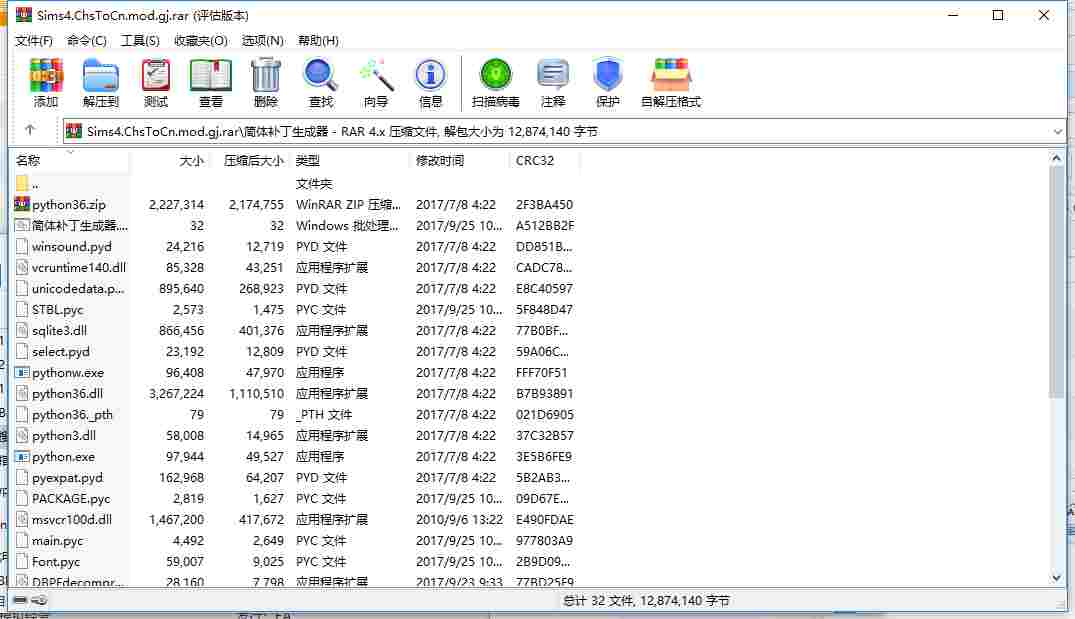The height and width of the screenshot is (619, 1075).
Task: Click the 扫描病毒 (Virus scan) icon
Action: (496, 82)
